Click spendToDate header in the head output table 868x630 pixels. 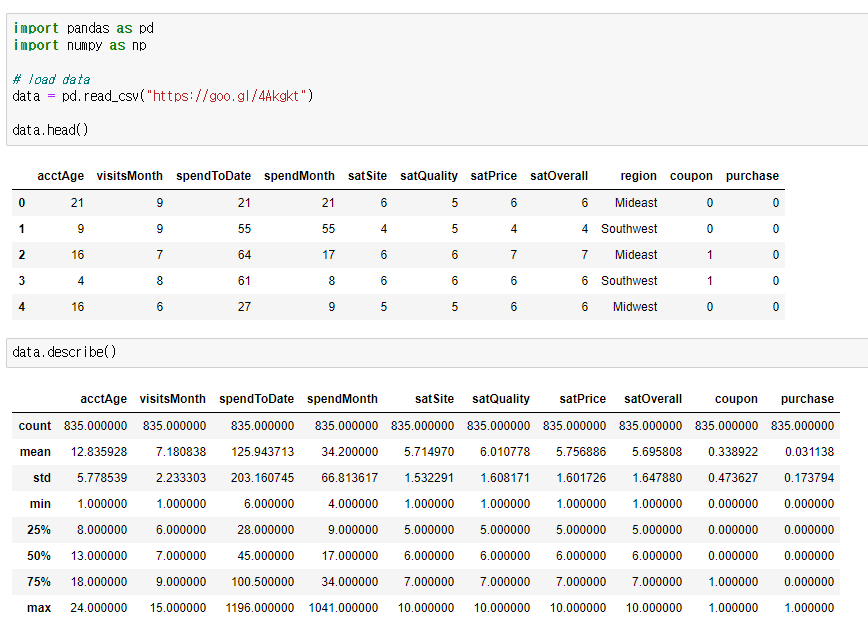pos(213,176)
